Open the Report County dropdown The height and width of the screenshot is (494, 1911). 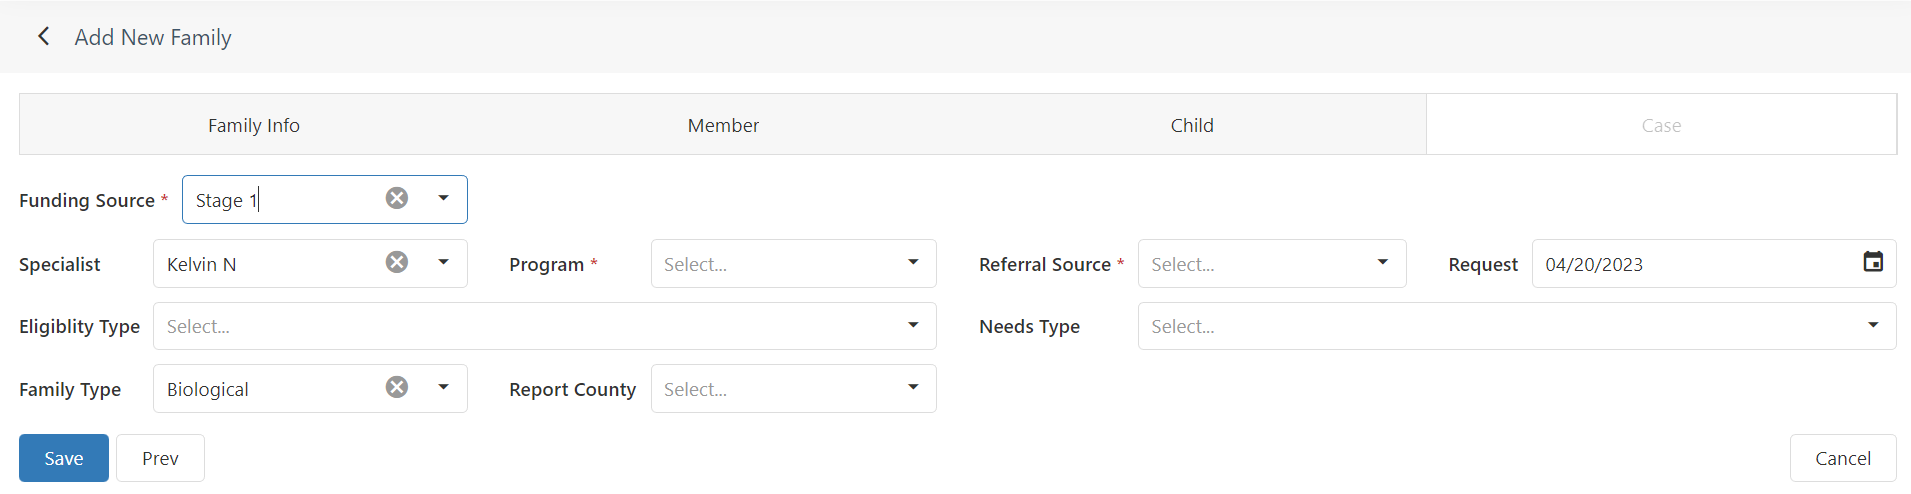793,389
